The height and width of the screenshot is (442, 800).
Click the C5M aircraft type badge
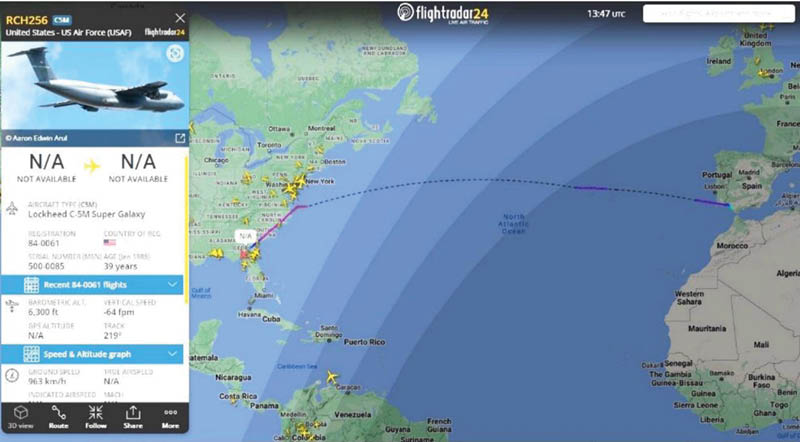tap(62, 19)
